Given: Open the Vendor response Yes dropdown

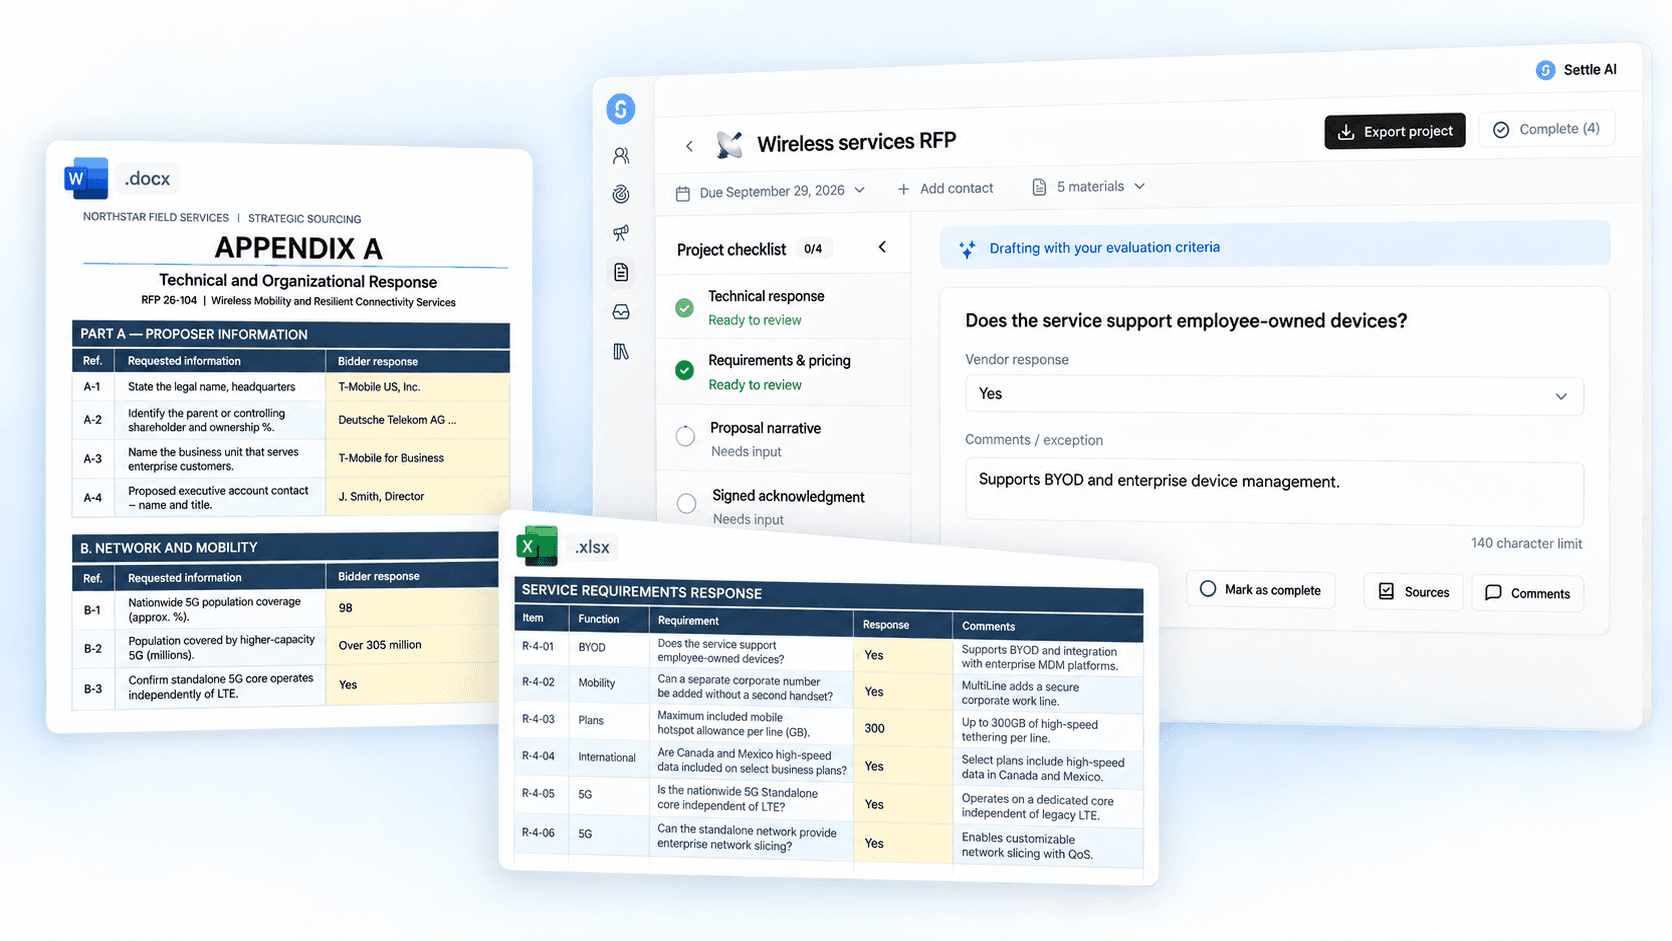Looking at the screenshot, I should (x=1274, y=395).
